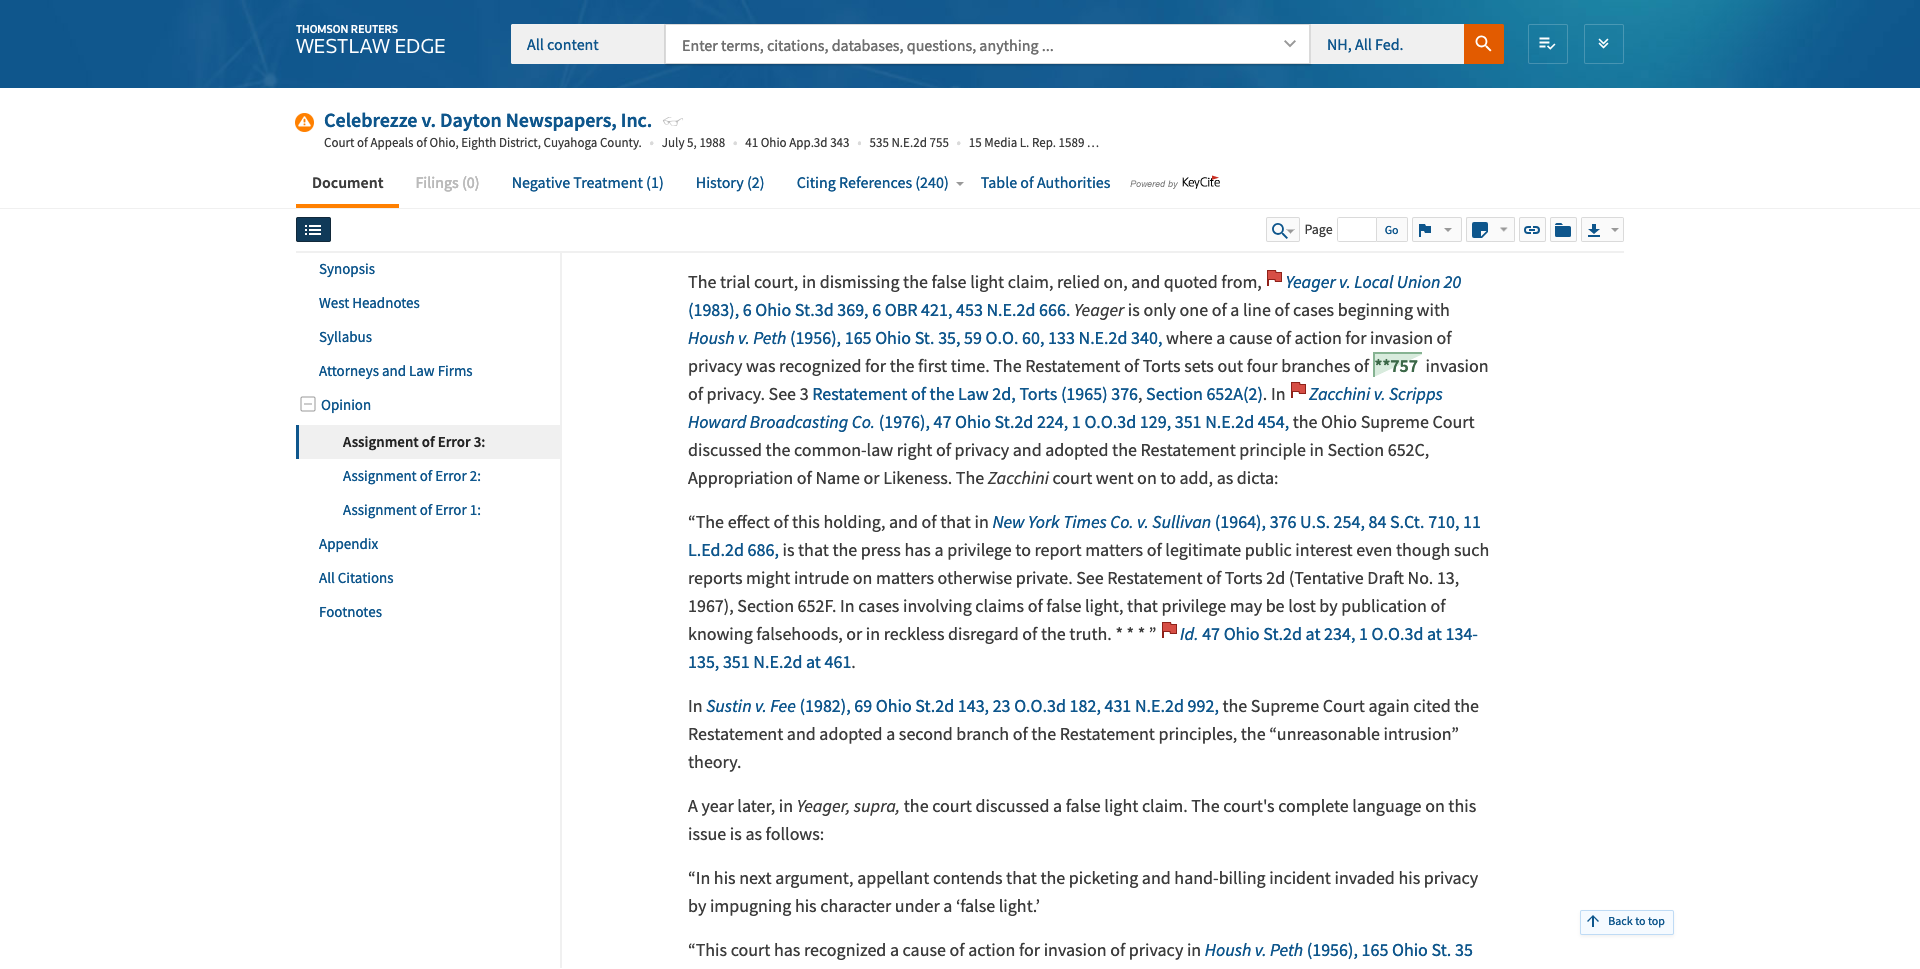Expand the search box suggestions chevron
The width and height of the screenshot is (1920, 969).
pyautogui.click(x=1289, y=44)
